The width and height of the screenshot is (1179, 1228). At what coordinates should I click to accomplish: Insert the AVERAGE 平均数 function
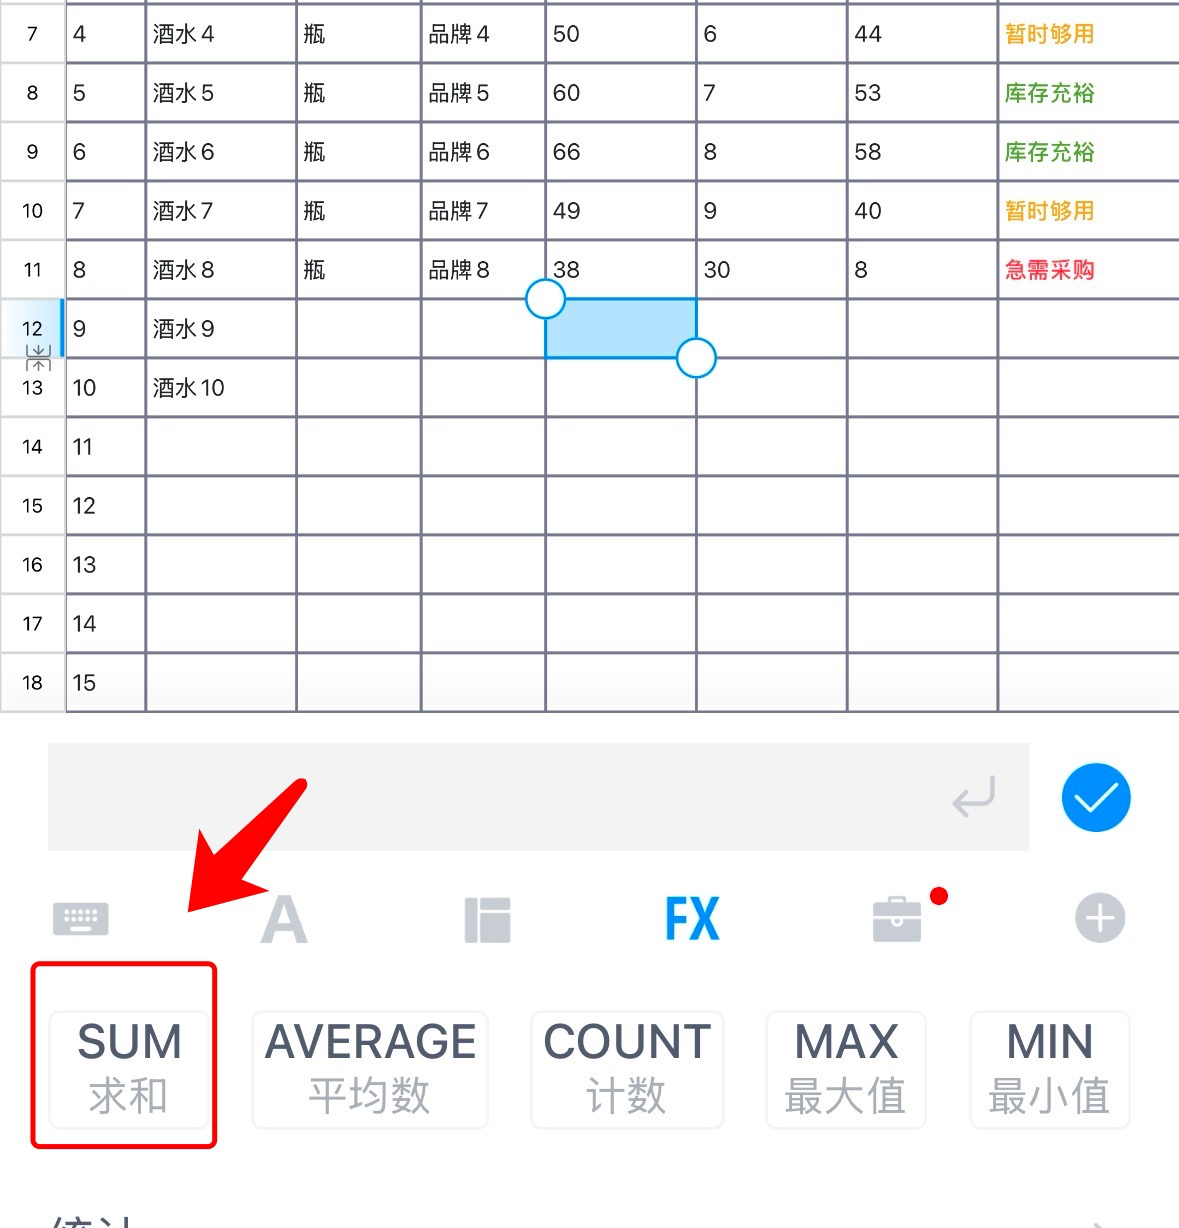[370, 1069]
